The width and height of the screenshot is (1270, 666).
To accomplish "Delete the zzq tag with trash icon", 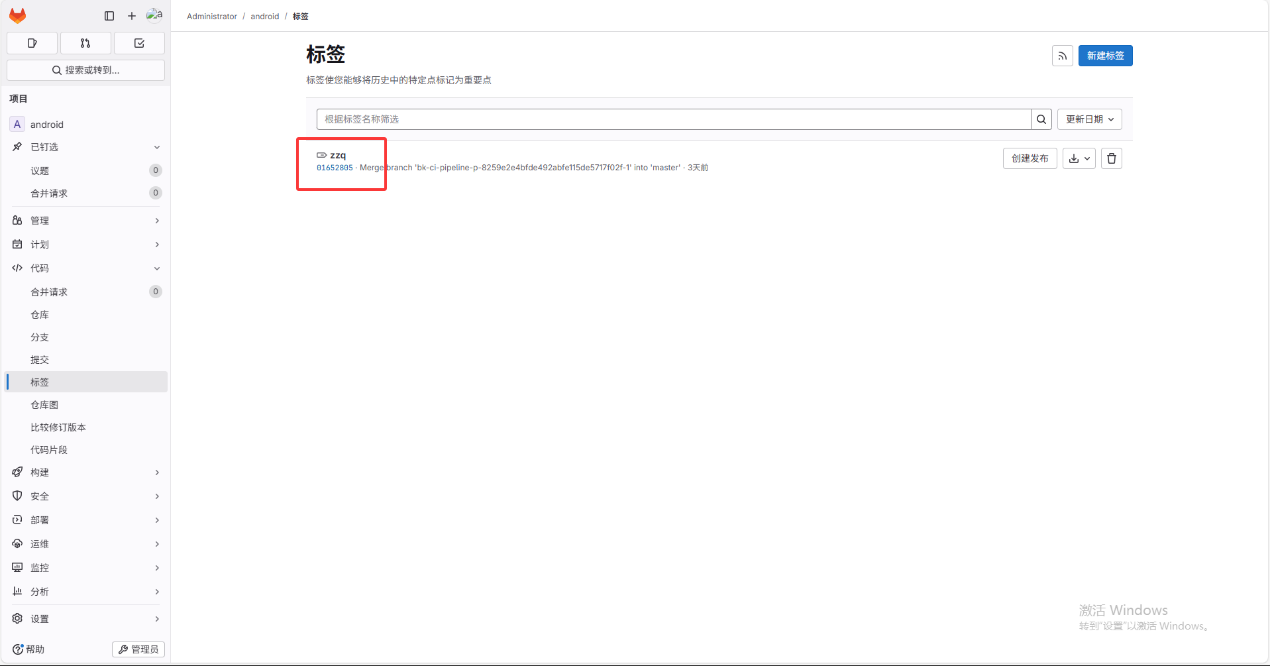I will [x=1111, y=158].
